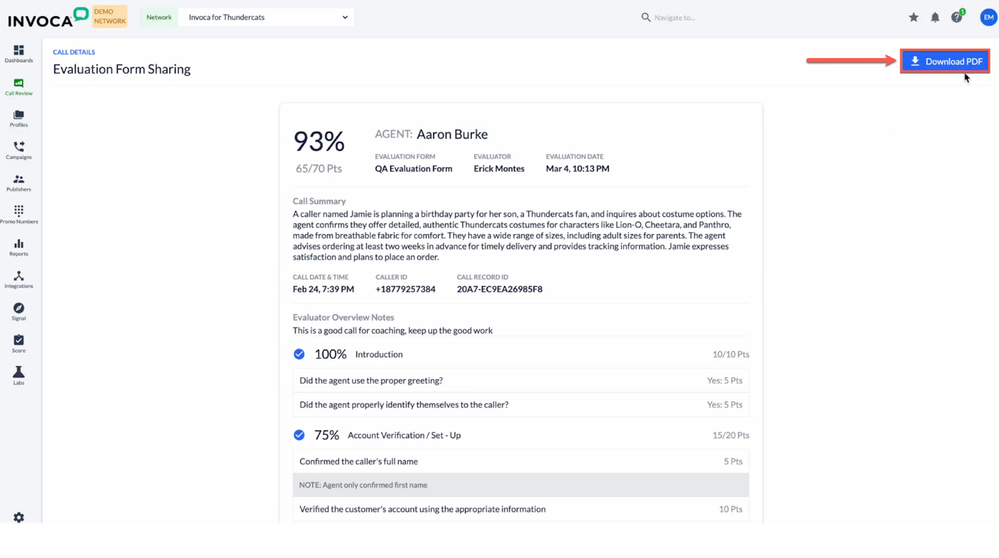Open Campaigns from the sidebar
This screenshot has width=999, height=558.
point(18,150)
